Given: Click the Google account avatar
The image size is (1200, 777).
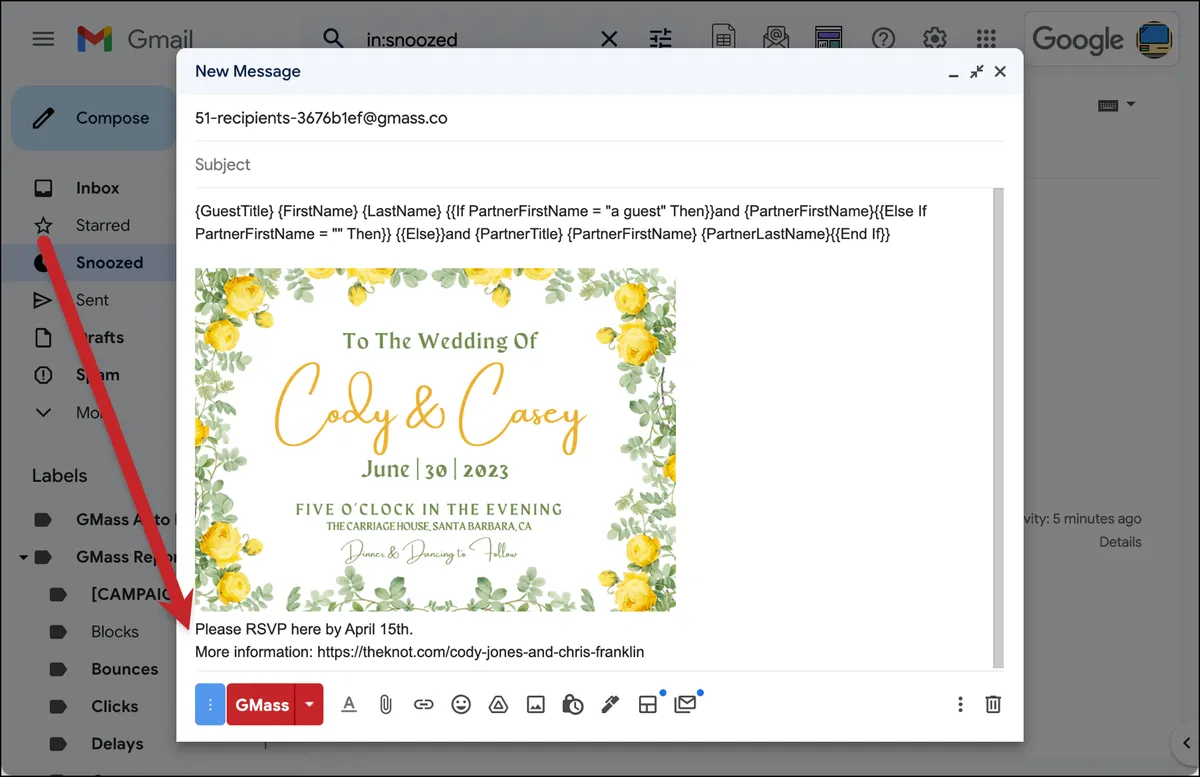Looking at the screenshot, I should 1155,39.
